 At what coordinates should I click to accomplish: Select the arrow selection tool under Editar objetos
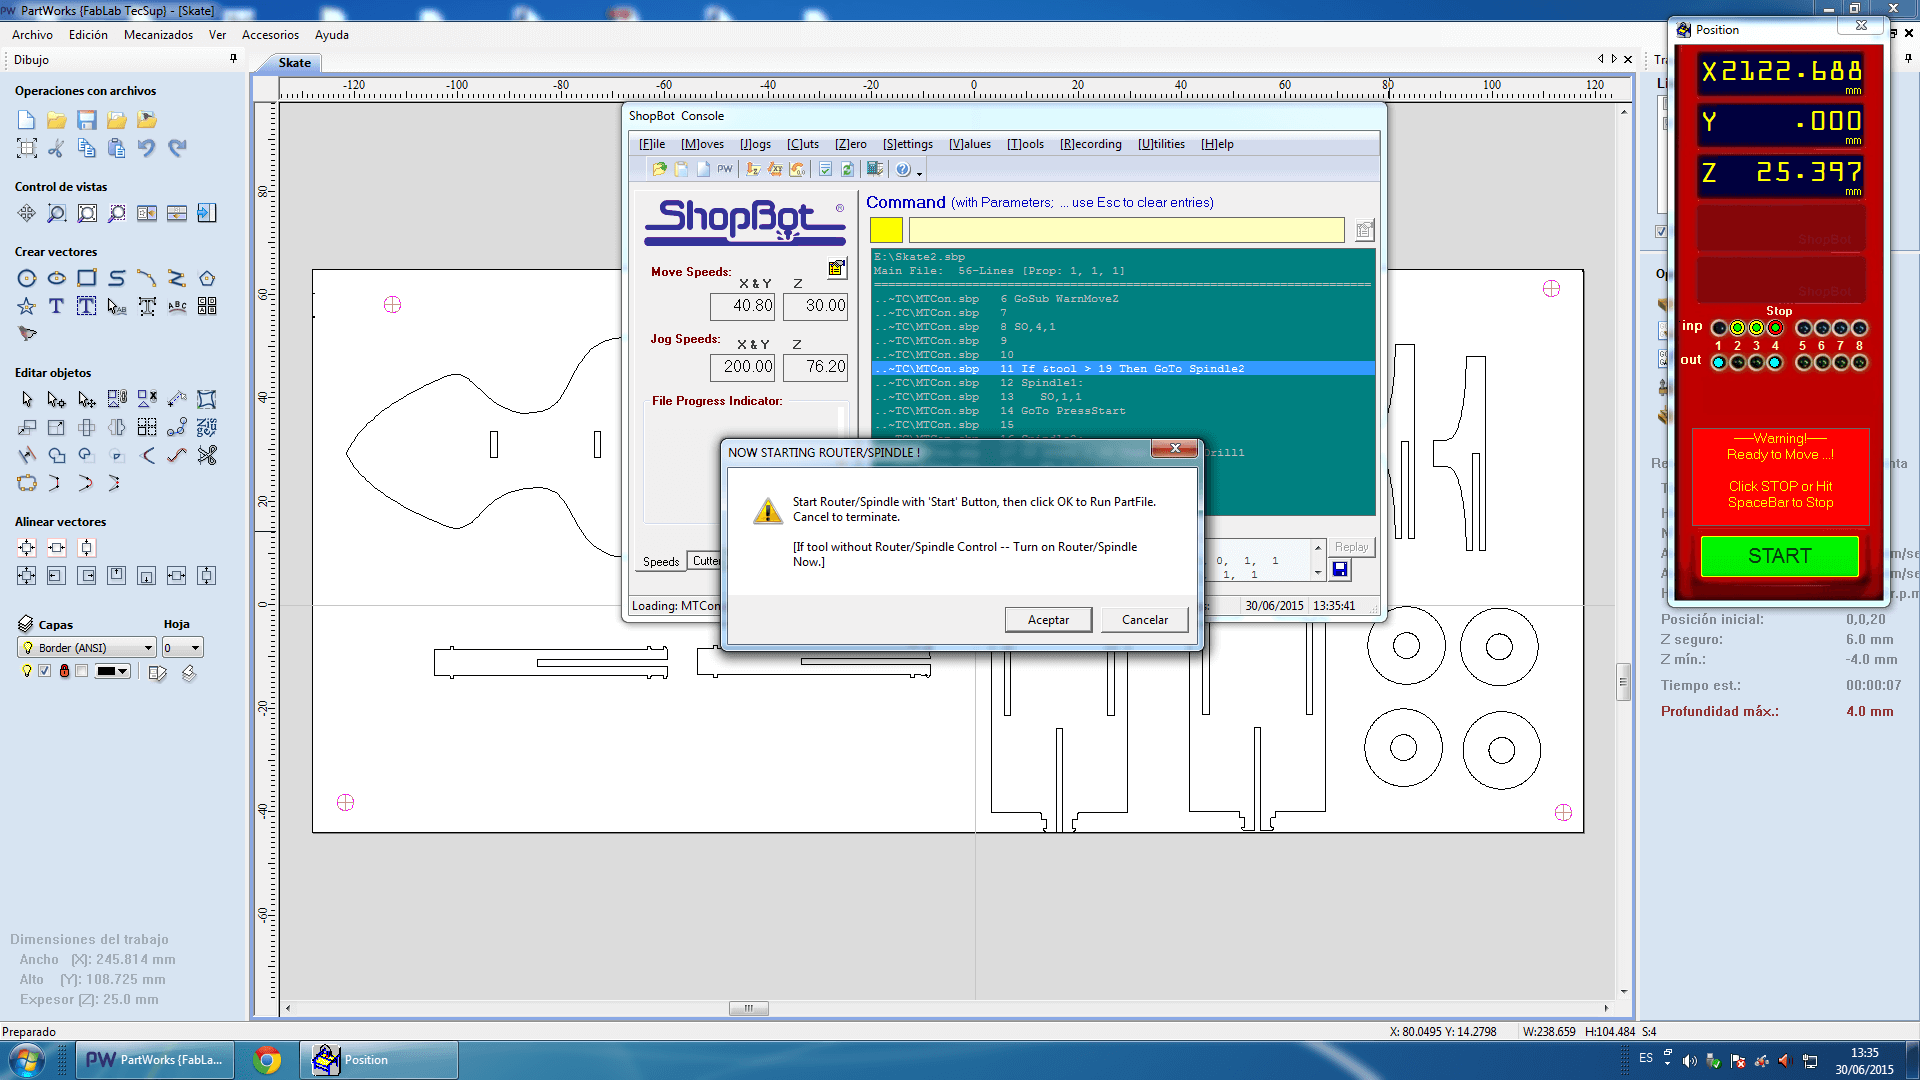coord(27,399)
